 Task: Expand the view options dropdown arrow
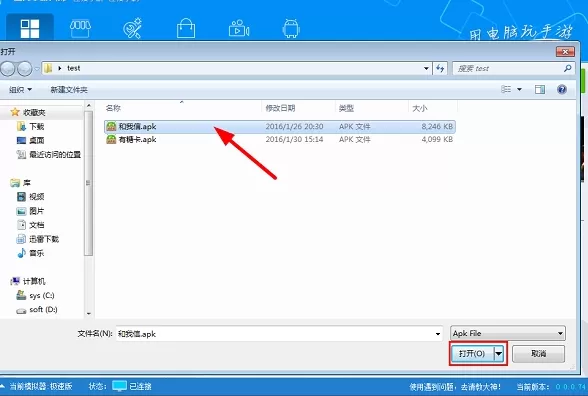519,89
